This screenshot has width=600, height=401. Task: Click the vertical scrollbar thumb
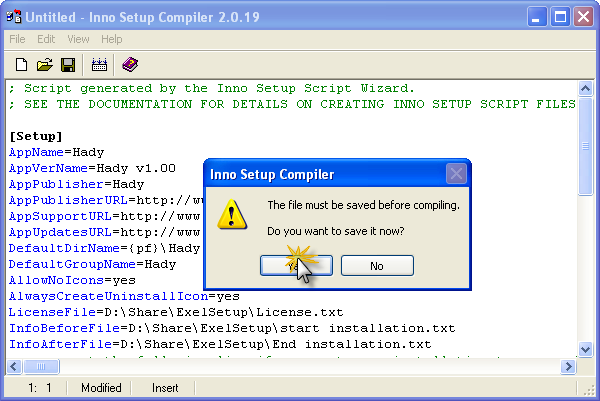(x=585, y=146)
